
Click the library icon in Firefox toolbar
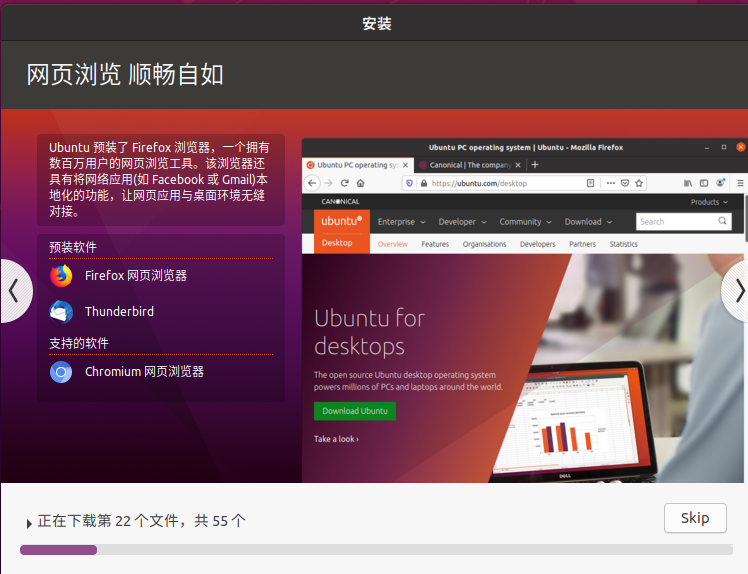click(x=688, y=183)
